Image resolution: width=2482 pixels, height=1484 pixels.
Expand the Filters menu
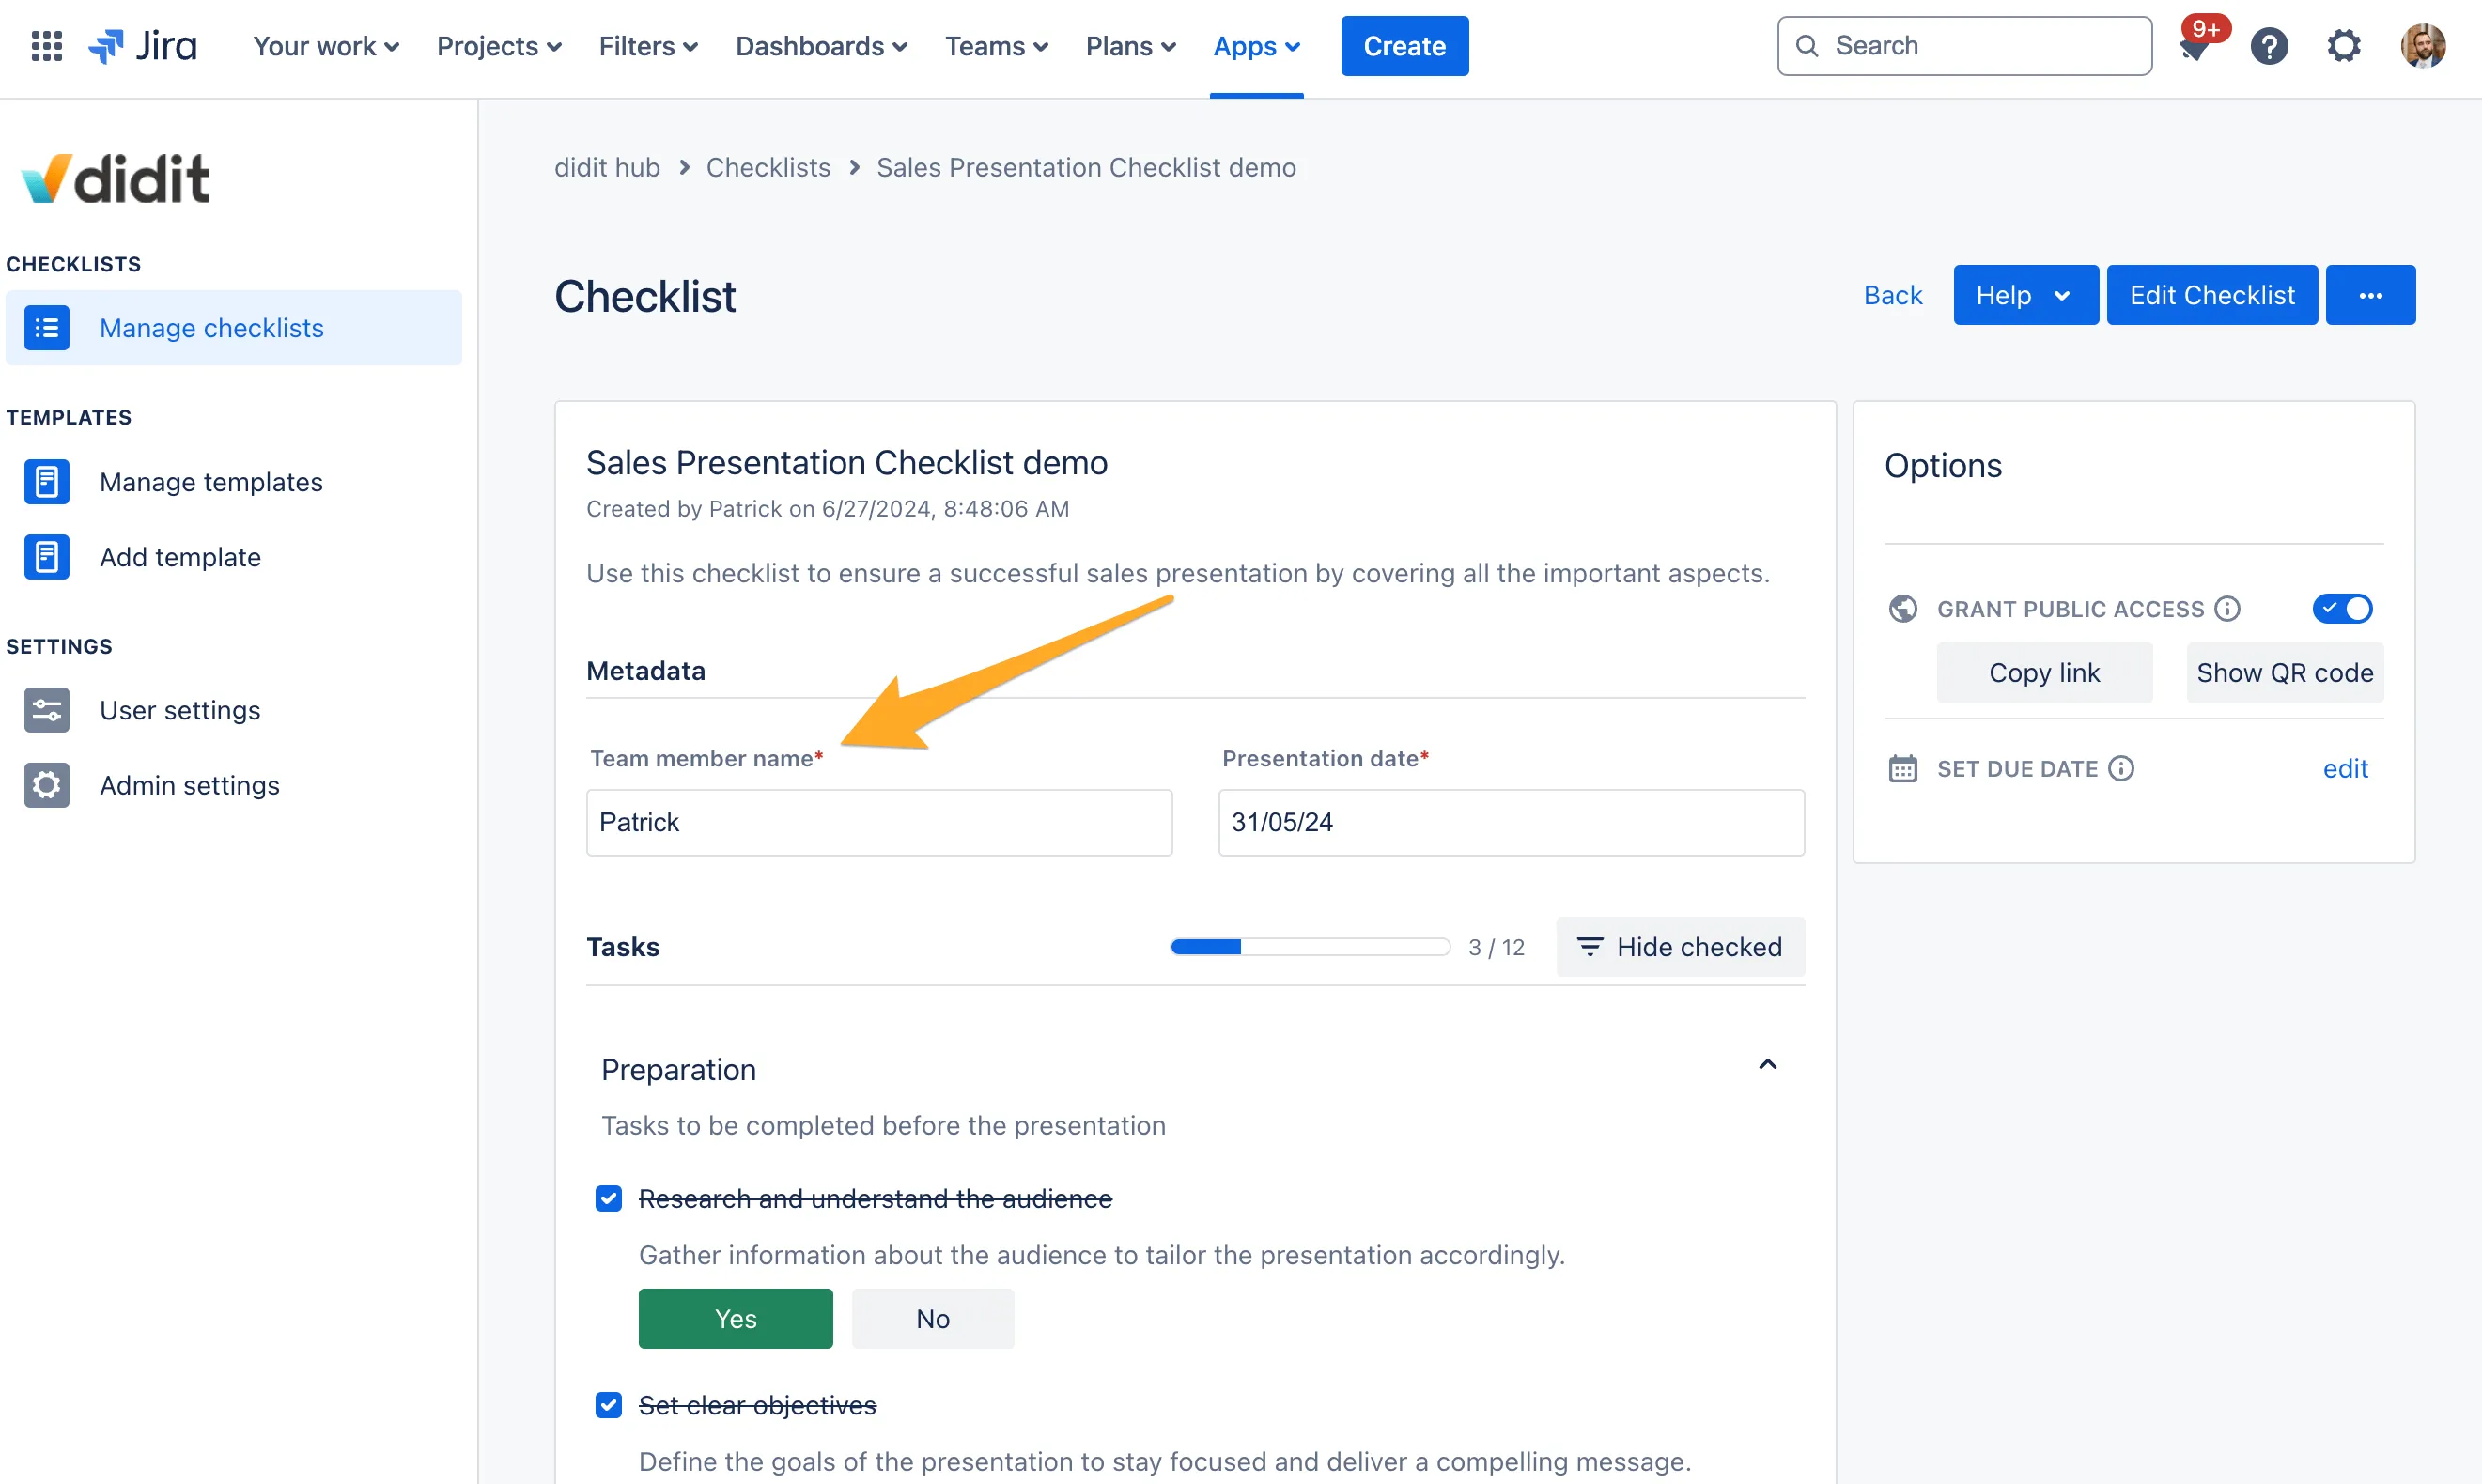click(648, 46)
